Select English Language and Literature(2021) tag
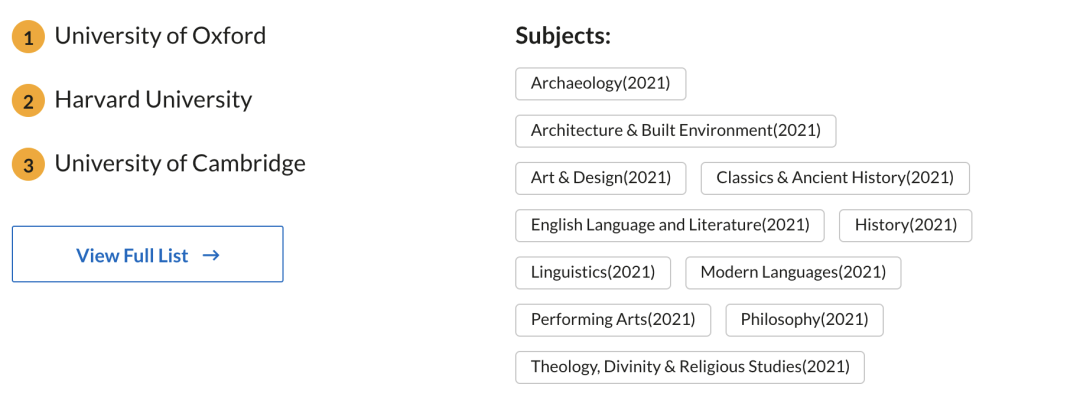Screen dimensions: 1080x410 point(669,225)
